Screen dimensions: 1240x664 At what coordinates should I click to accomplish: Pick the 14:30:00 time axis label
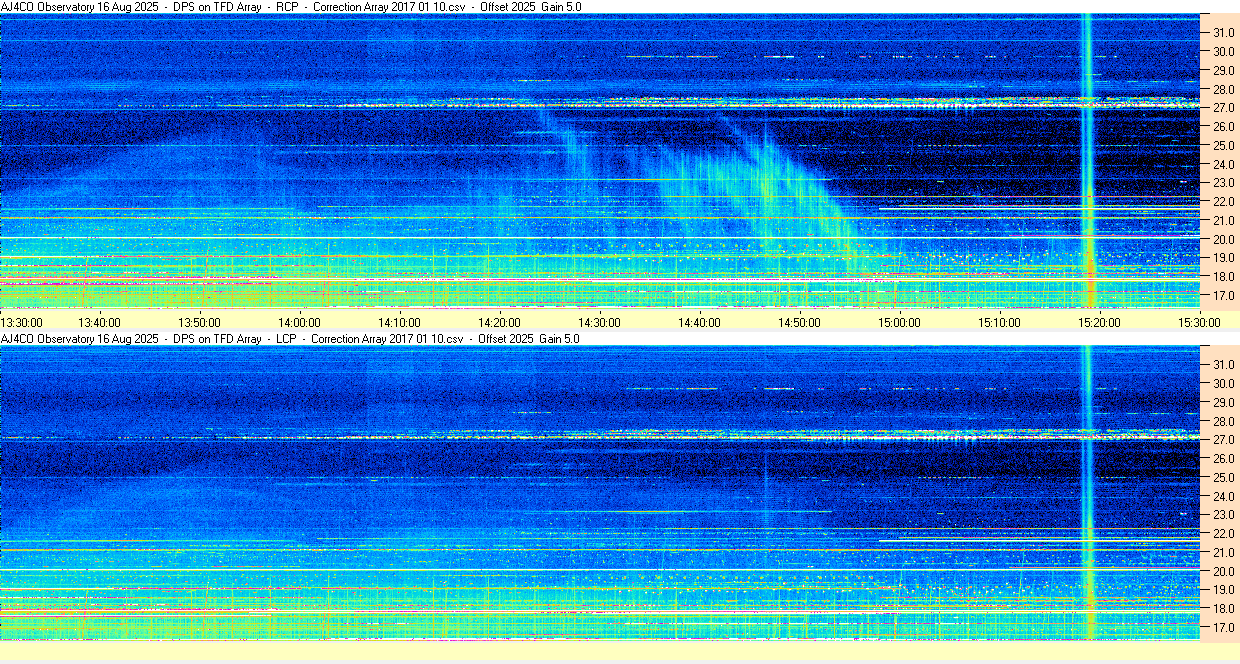(x=599, y=322)
